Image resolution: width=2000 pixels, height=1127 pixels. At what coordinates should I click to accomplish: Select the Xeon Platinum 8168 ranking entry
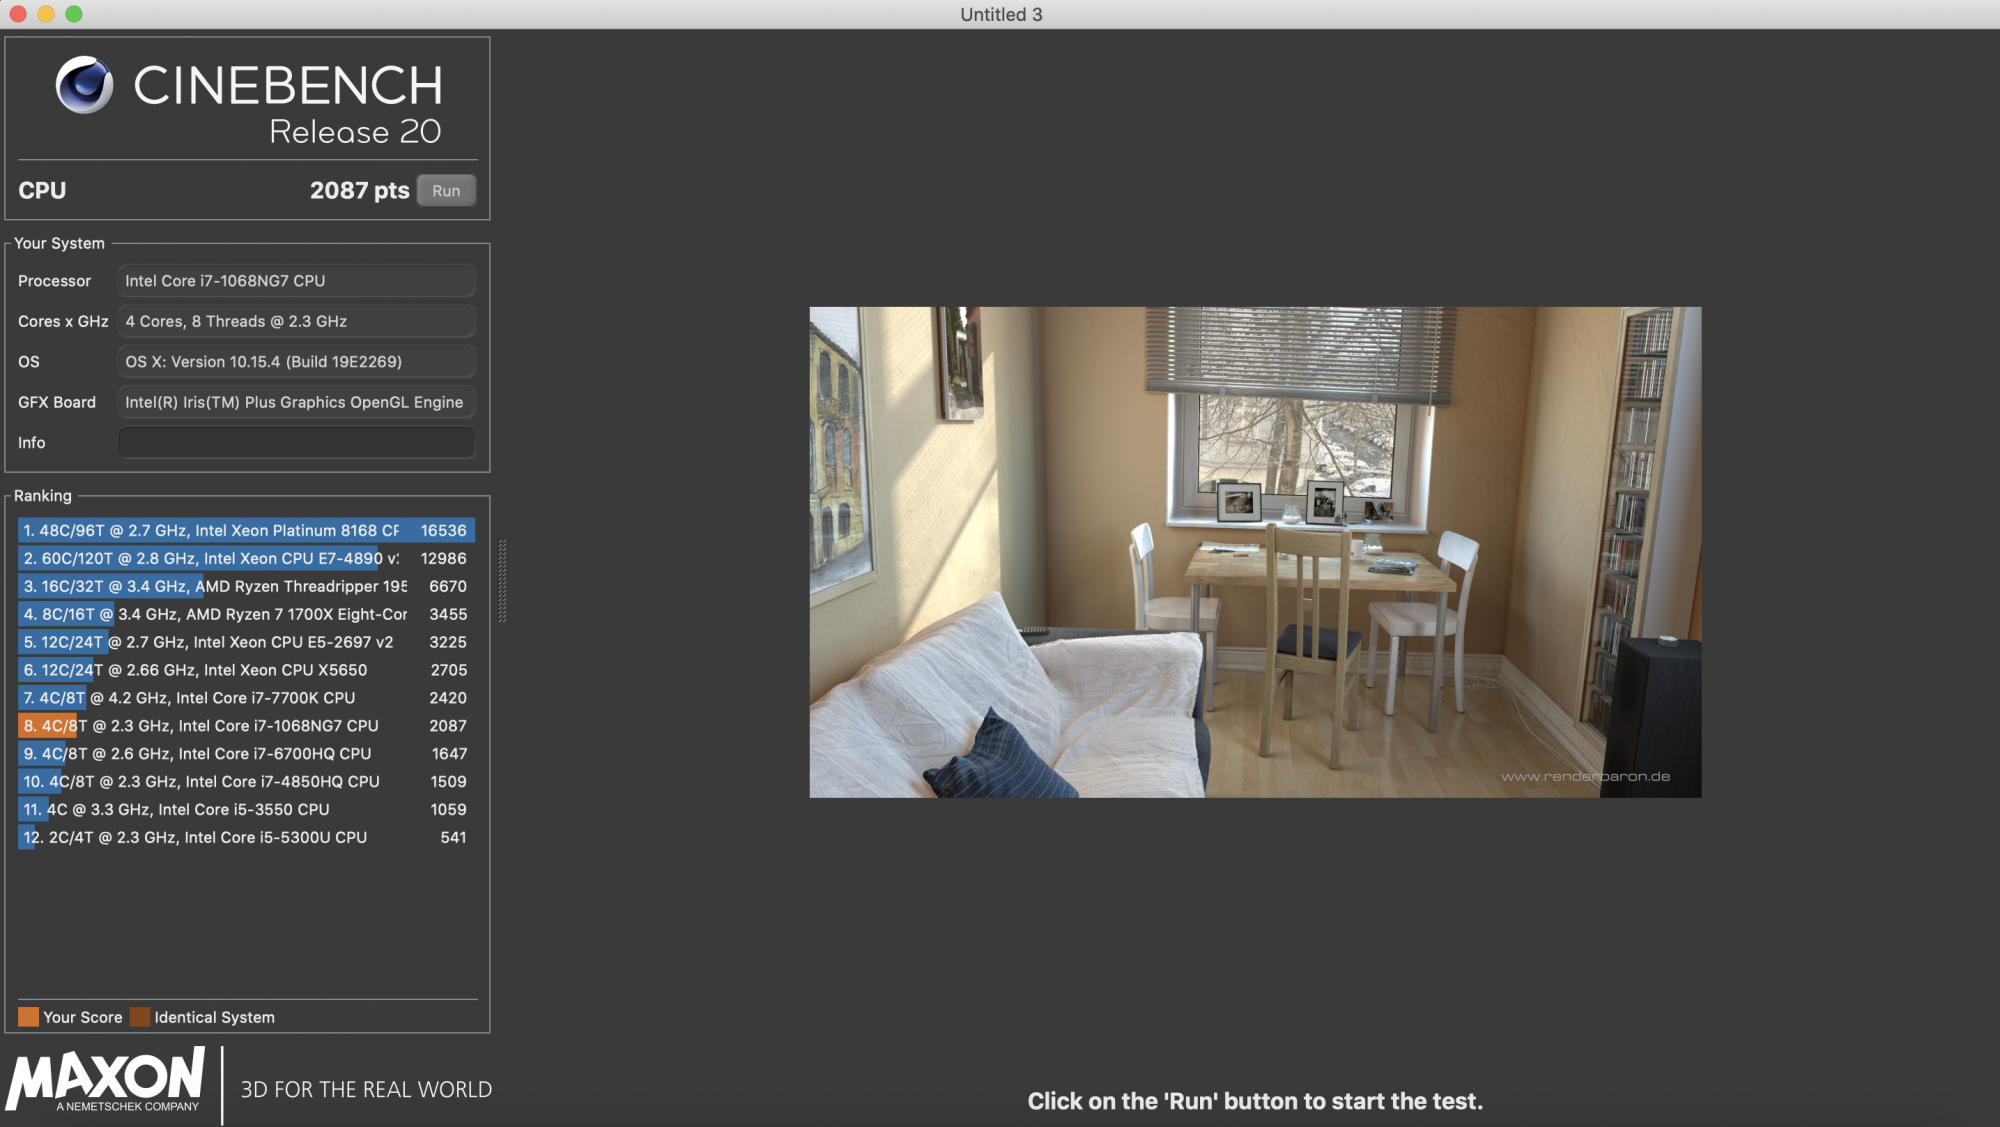click(245, 531)
